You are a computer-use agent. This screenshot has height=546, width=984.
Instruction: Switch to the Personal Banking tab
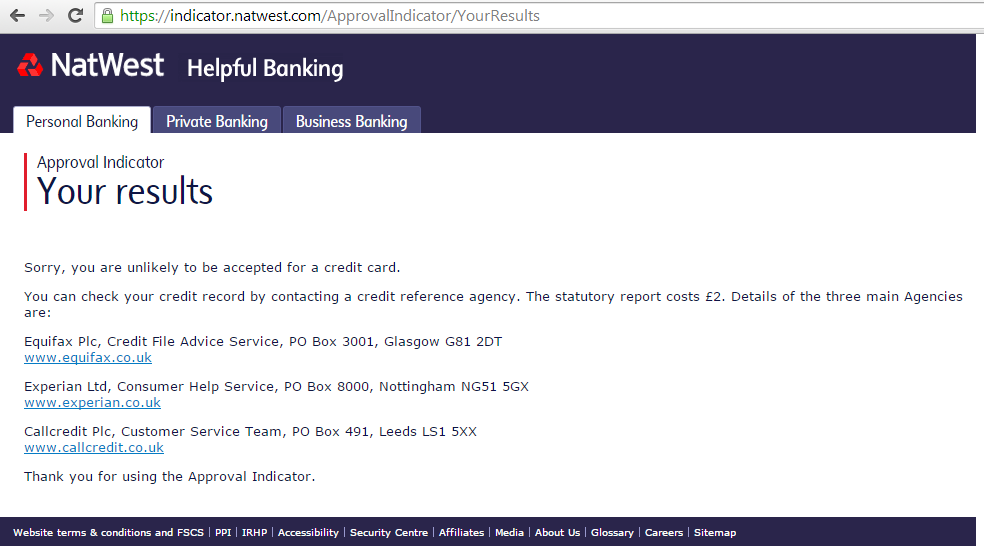pyautogui.click(x=82, y=120)
